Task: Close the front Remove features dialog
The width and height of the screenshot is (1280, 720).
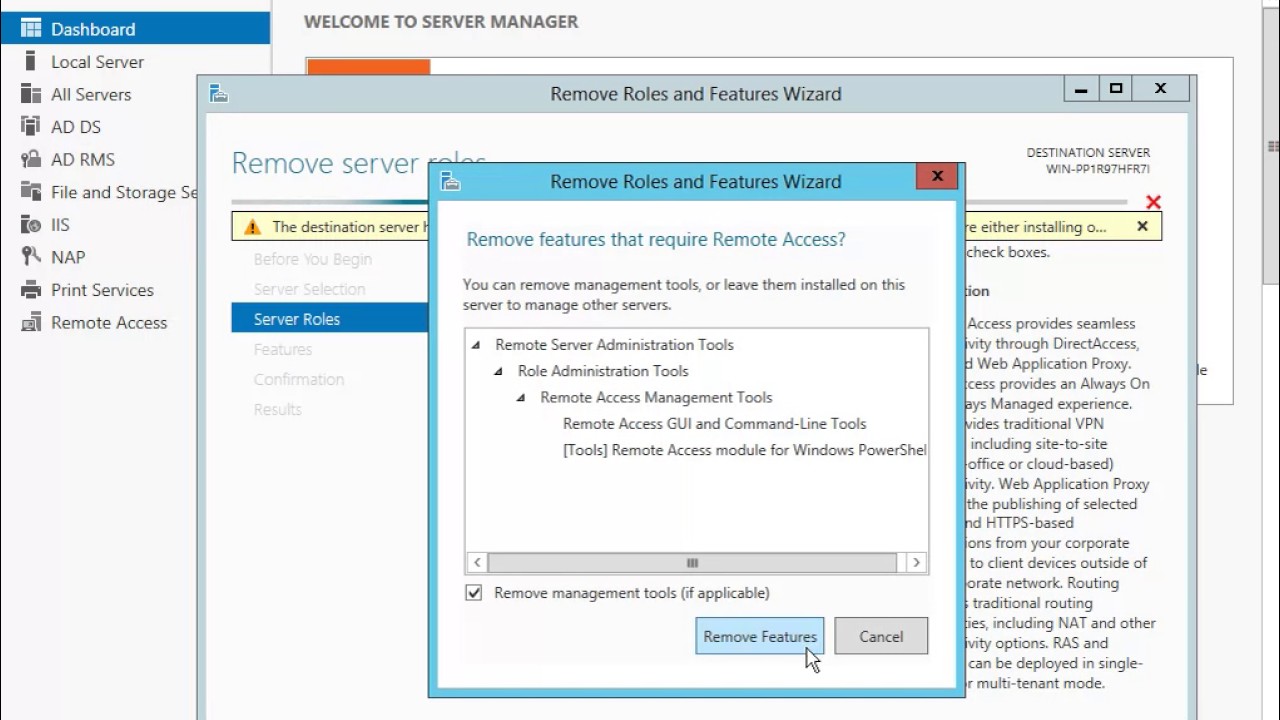Action: 937,177
